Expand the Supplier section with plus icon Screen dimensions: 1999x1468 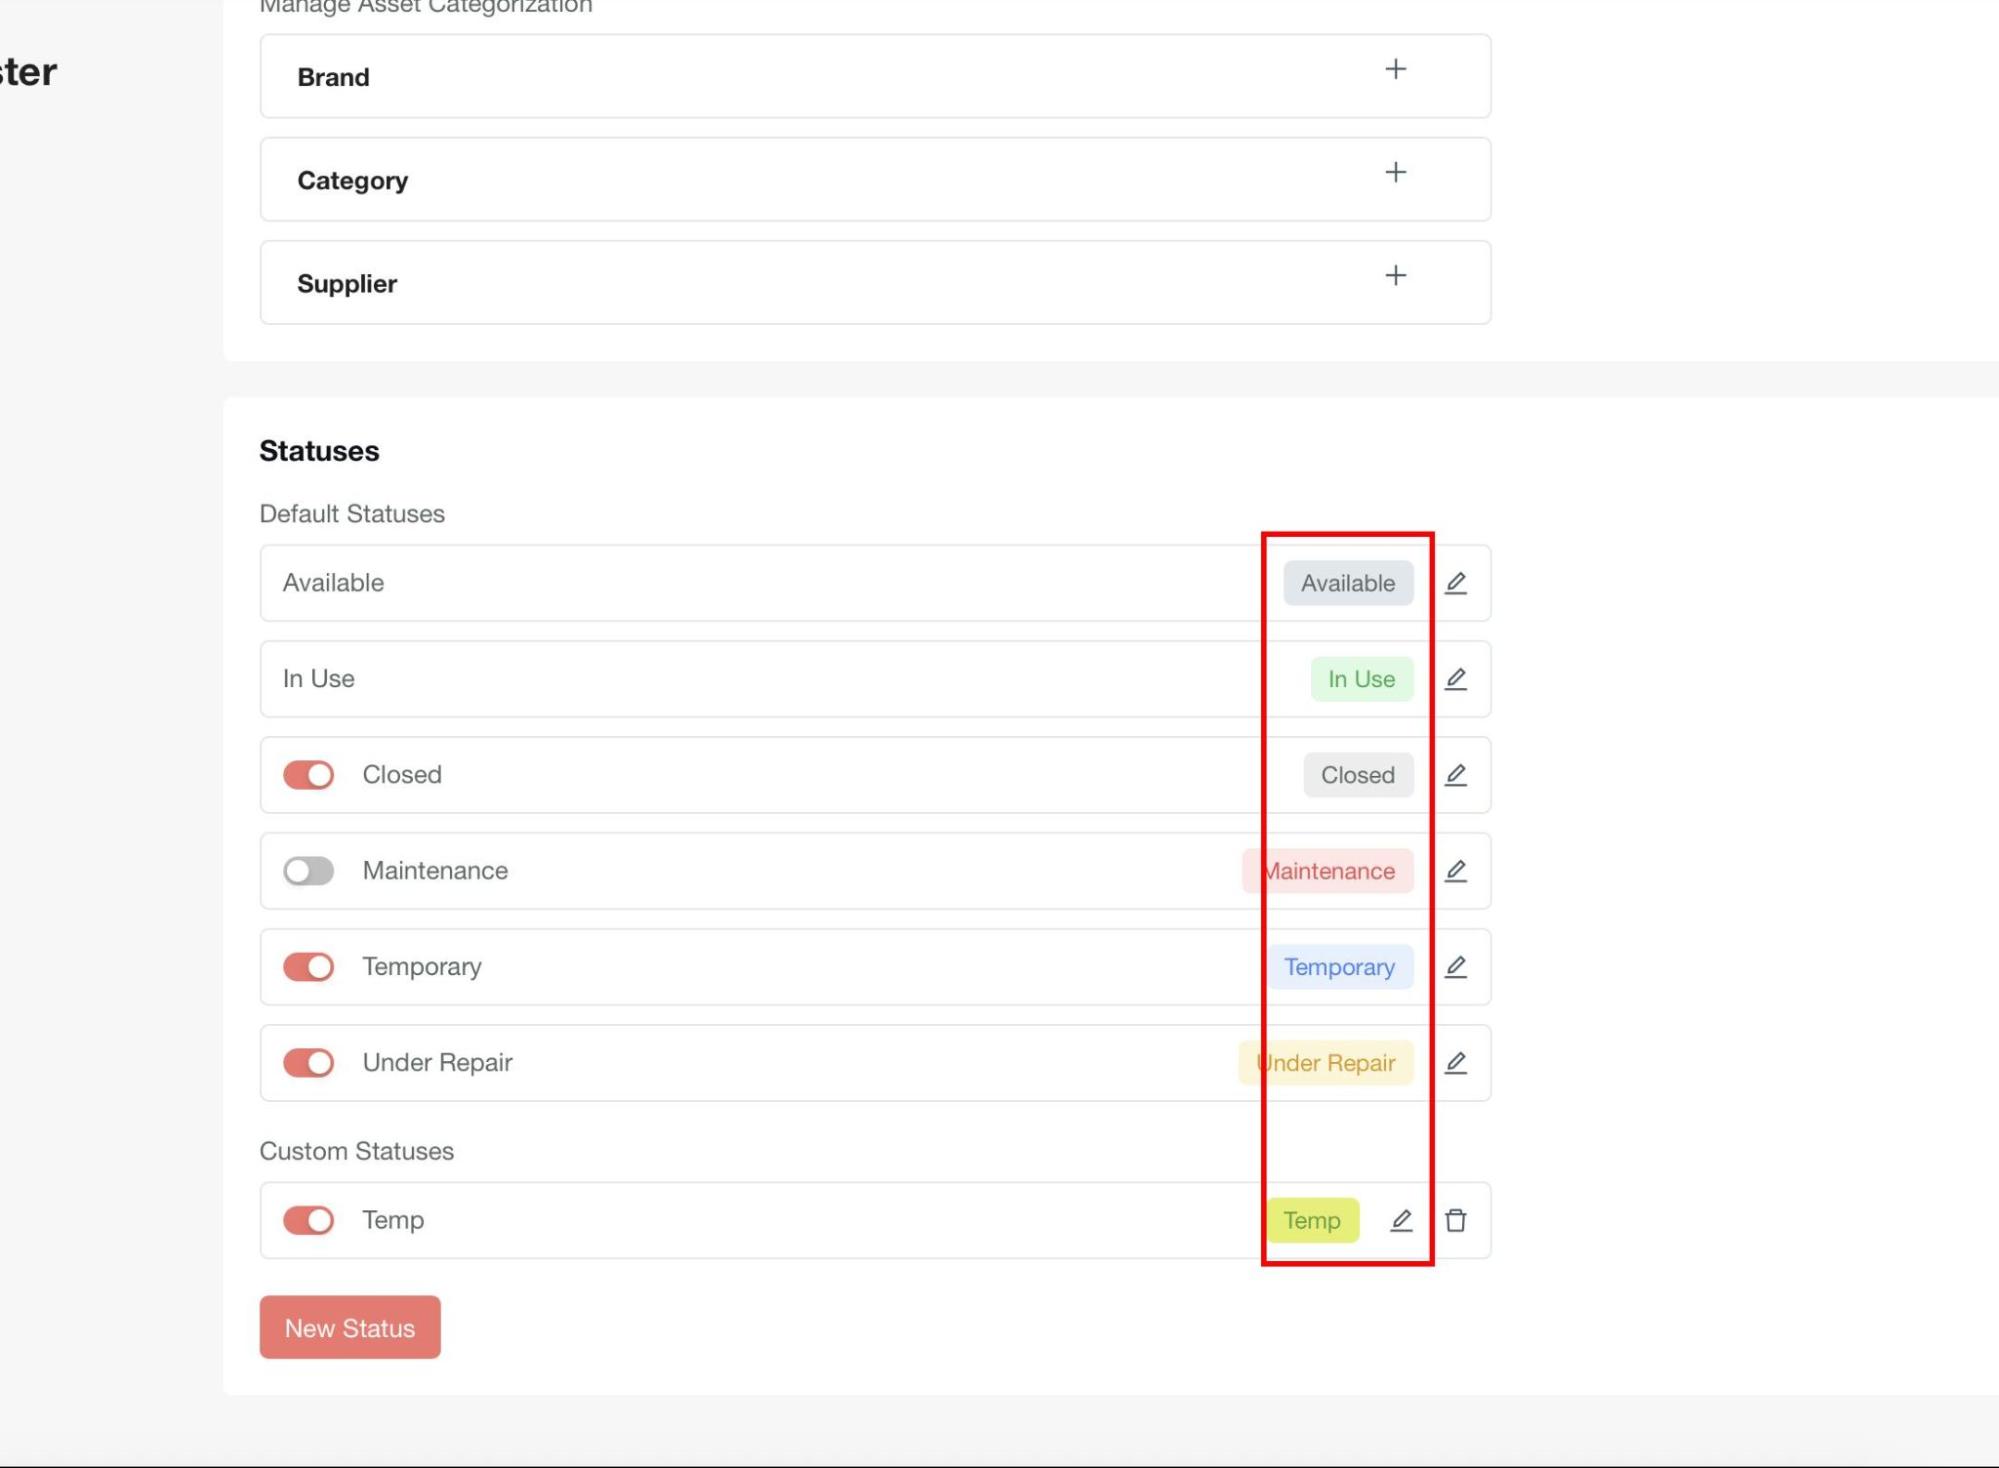click(1395, 275)
